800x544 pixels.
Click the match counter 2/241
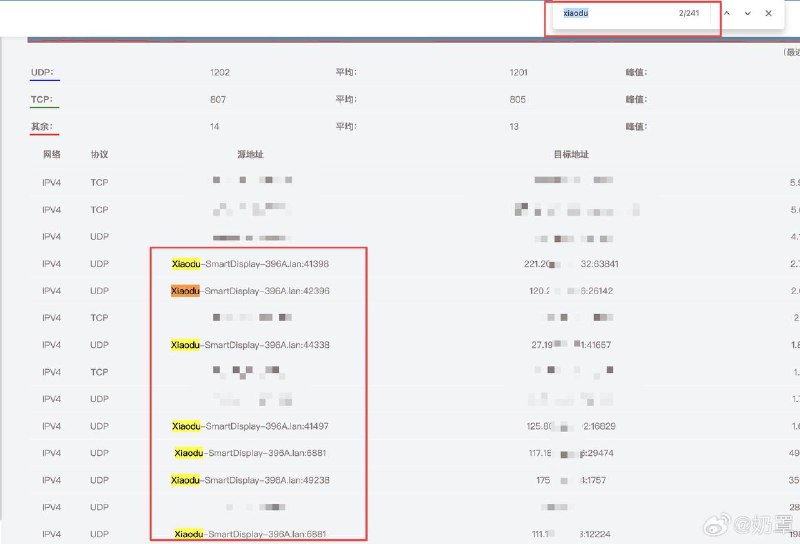point(689,13)
